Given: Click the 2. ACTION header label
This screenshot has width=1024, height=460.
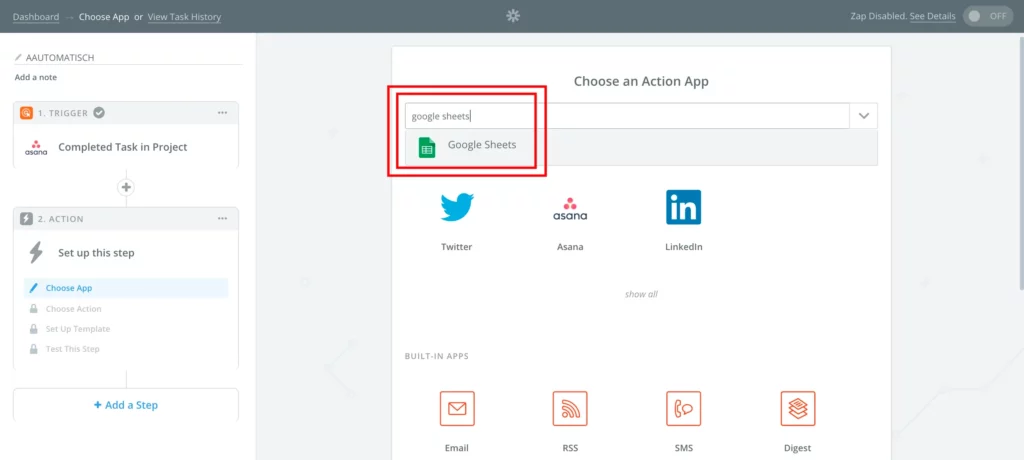Looking at the screenshot, I should click(61, 219).
